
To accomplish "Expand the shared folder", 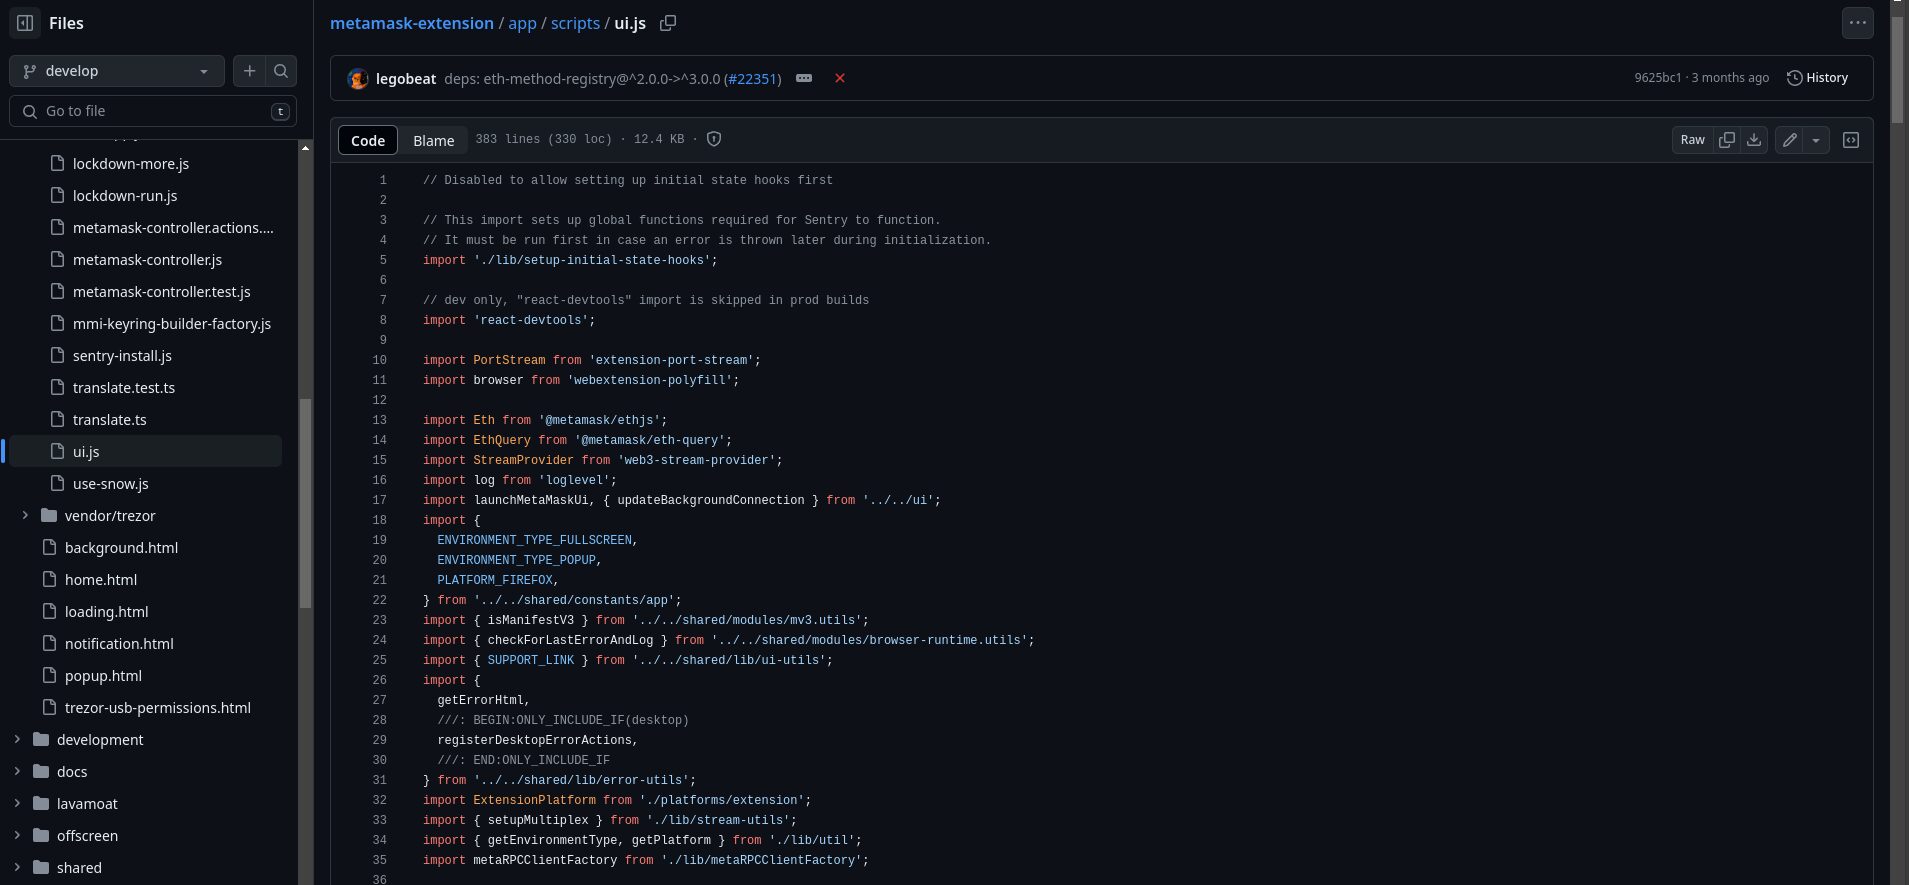I will pyautogui.click(x=17, y=868).
